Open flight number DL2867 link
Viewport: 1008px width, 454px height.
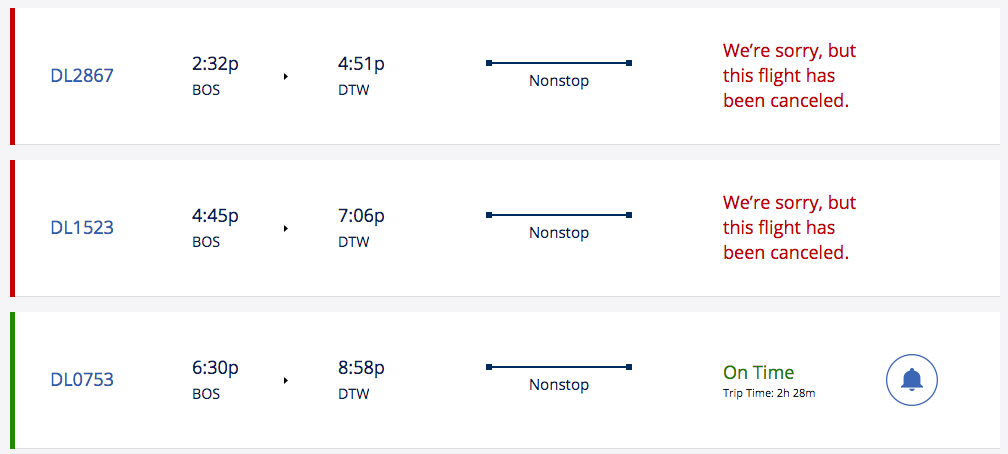pos(82,76)
